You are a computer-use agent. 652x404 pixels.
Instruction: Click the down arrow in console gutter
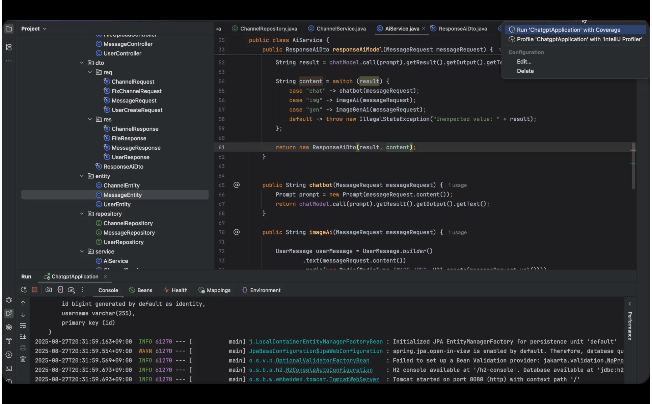click(x=23, y=314)
